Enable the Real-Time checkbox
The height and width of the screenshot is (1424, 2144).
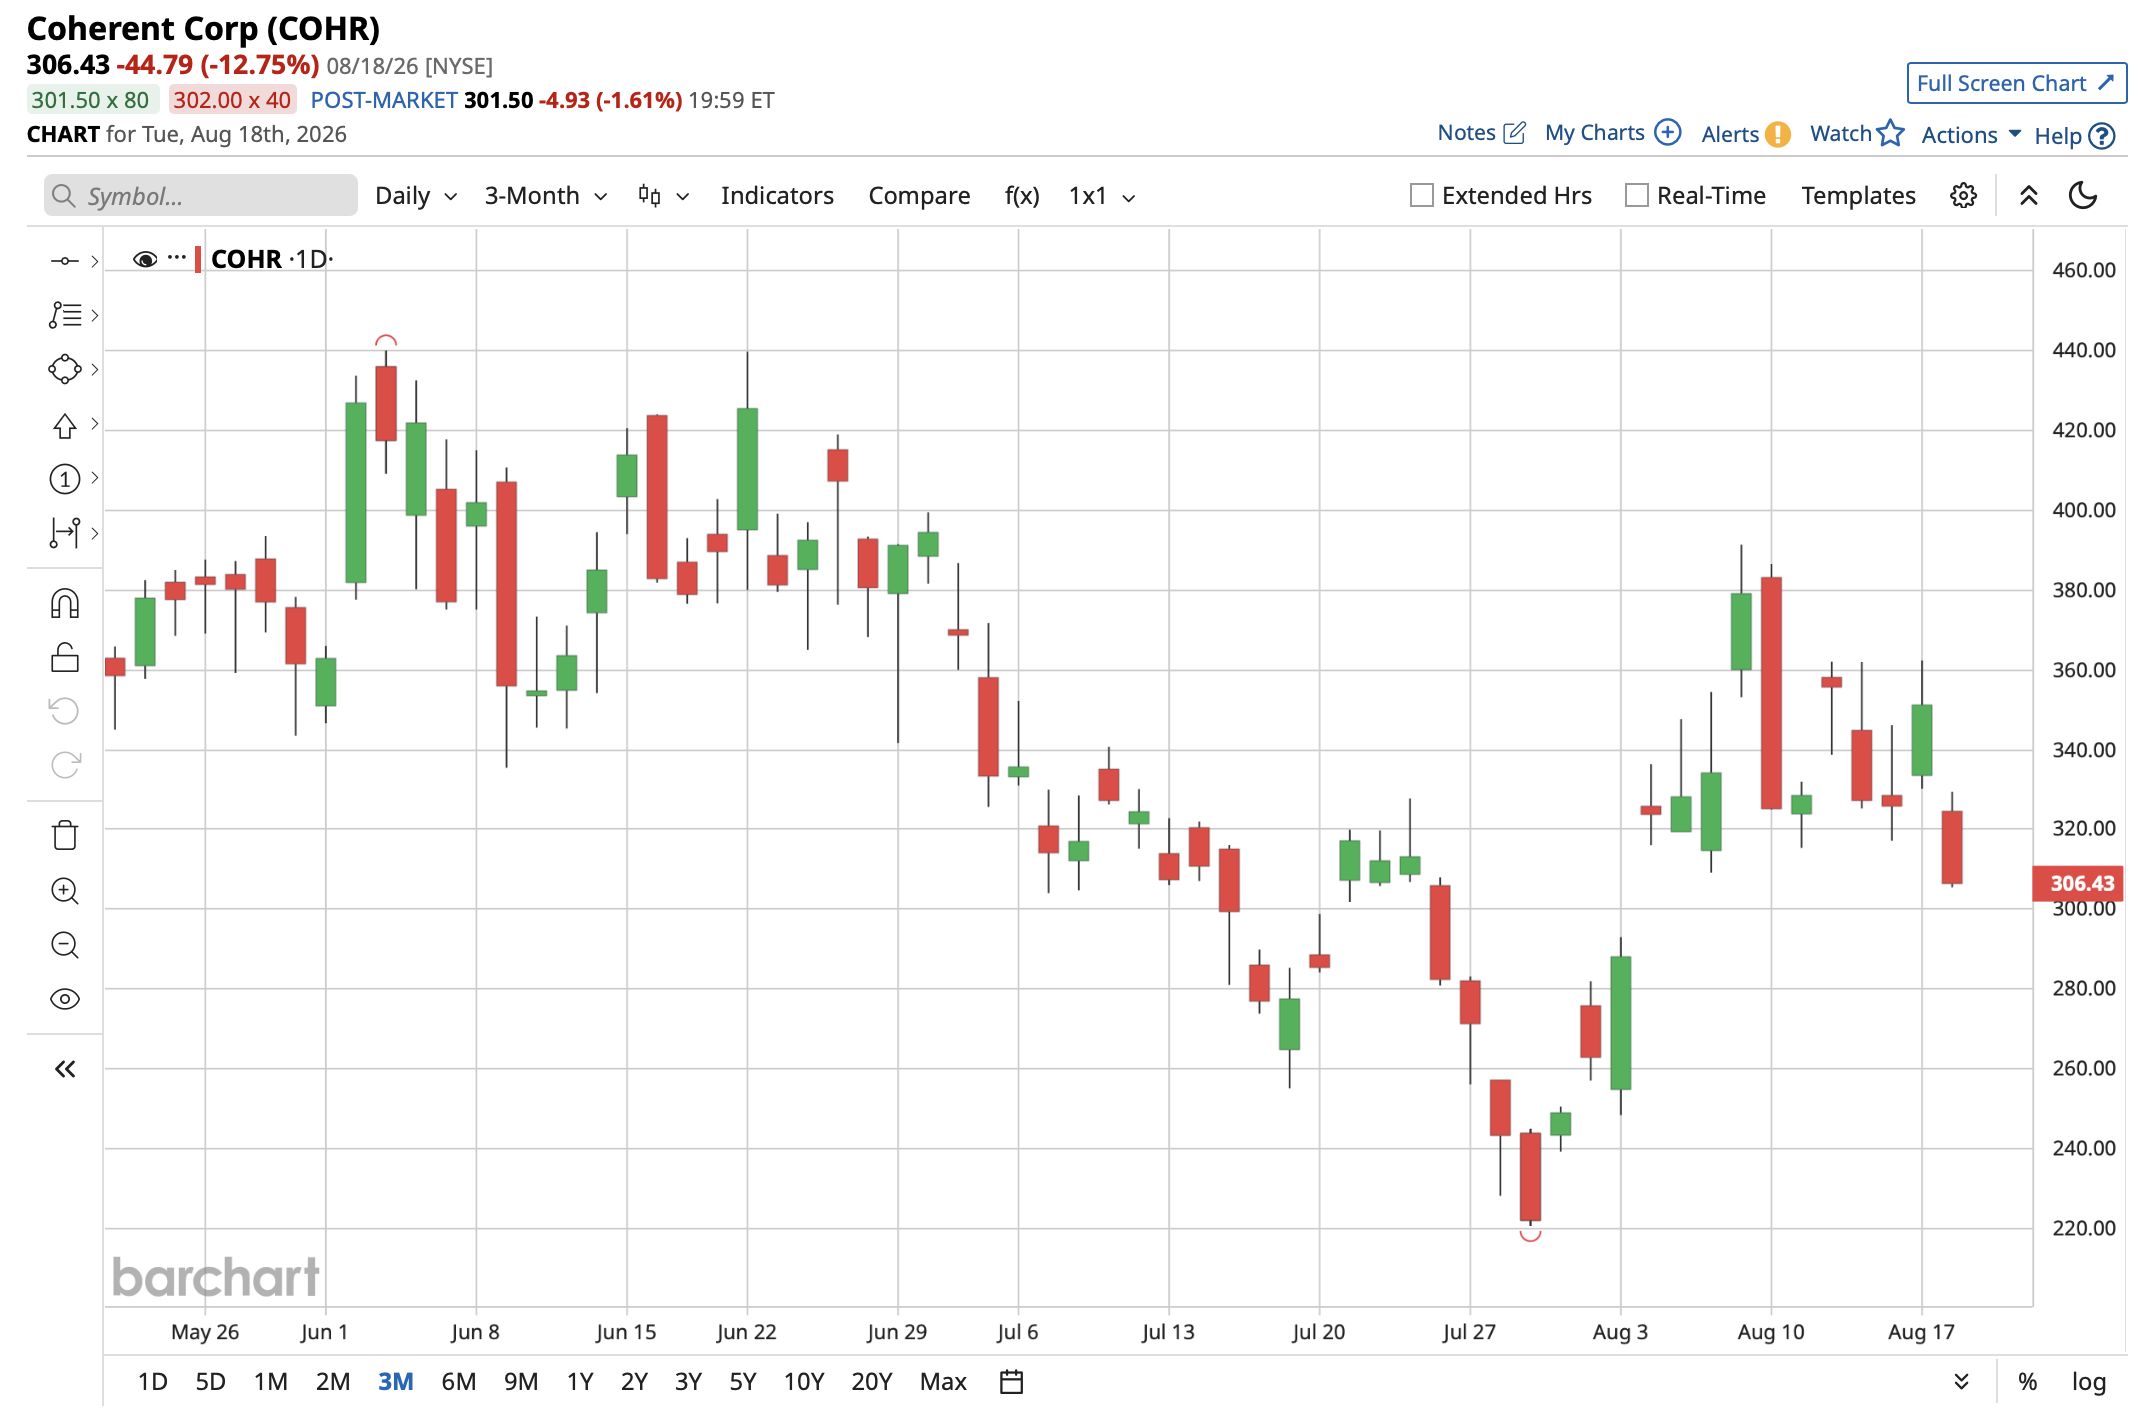[x=1637, y=195]
